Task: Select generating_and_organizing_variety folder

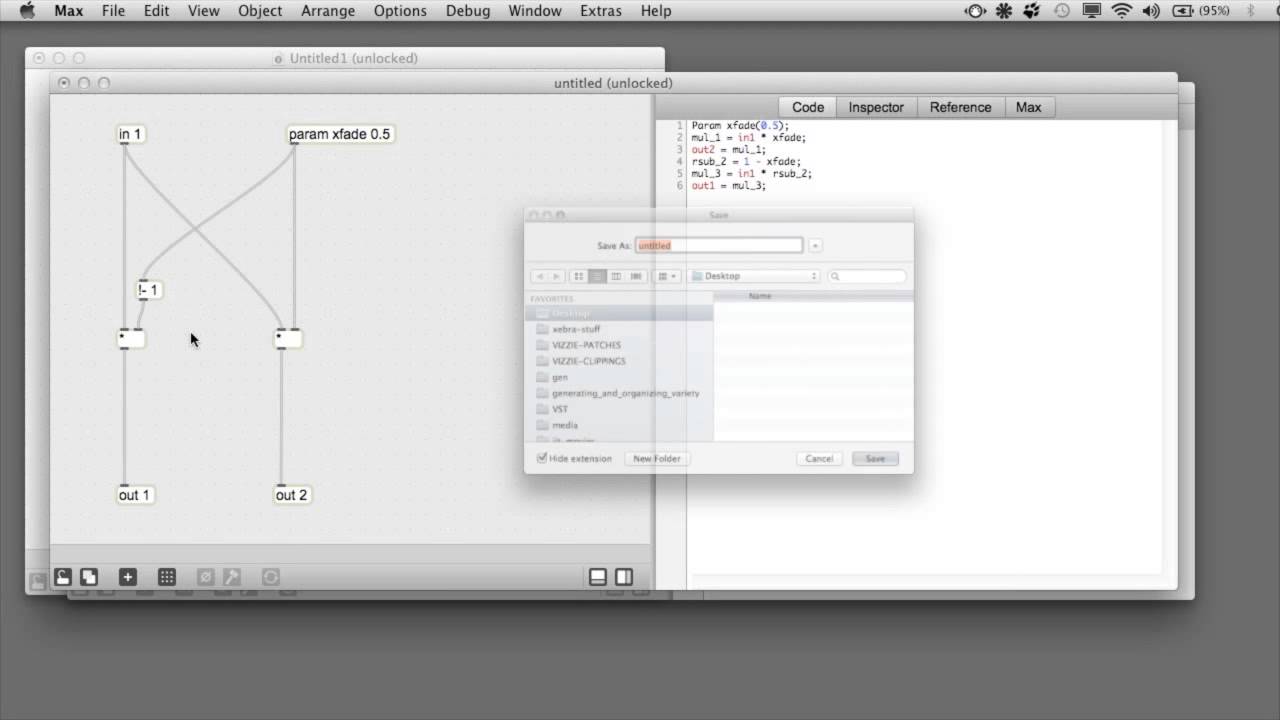Action: point(619,393)
